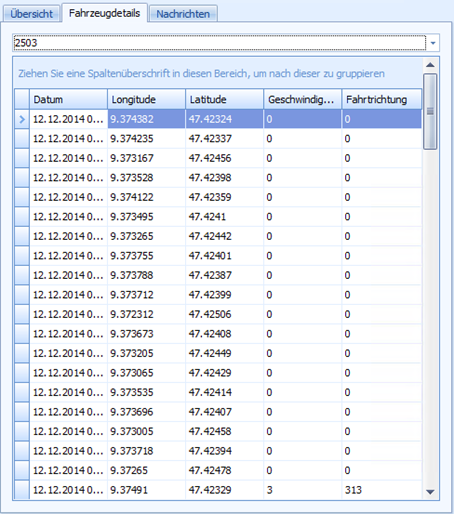Open the vehicle 2503 dropdown arrow

(x=433, y=43)
